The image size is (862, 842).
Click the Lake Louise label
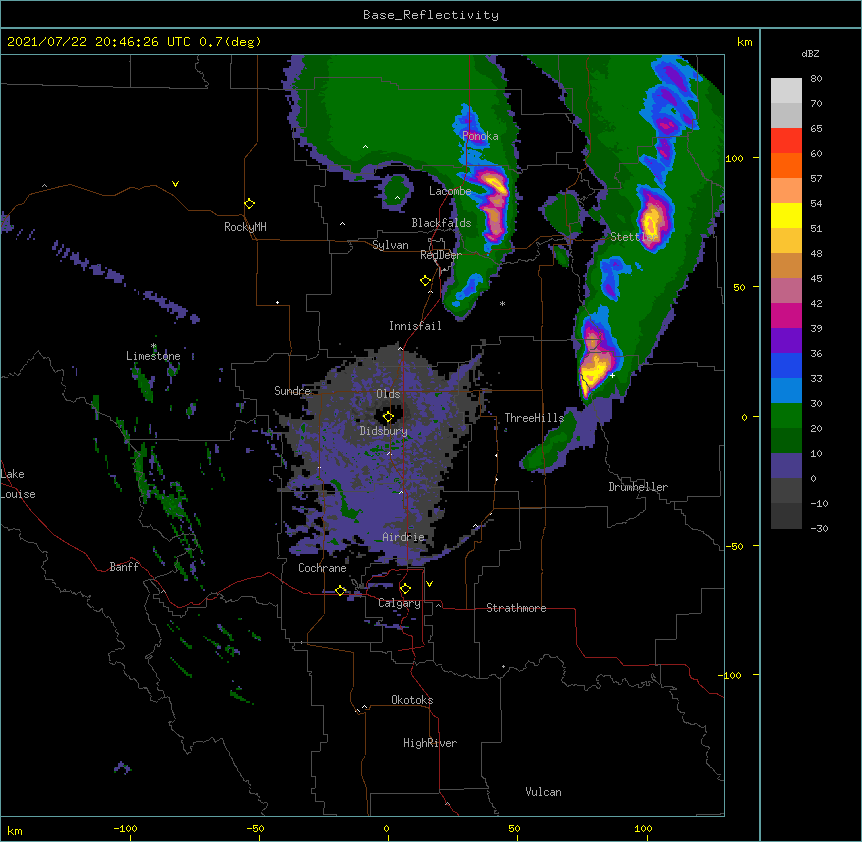(18, 484)
